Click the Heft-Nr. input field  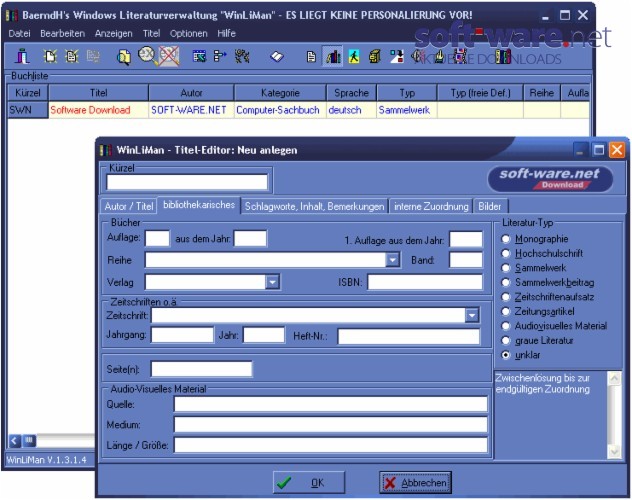click(x=409, y=336)
